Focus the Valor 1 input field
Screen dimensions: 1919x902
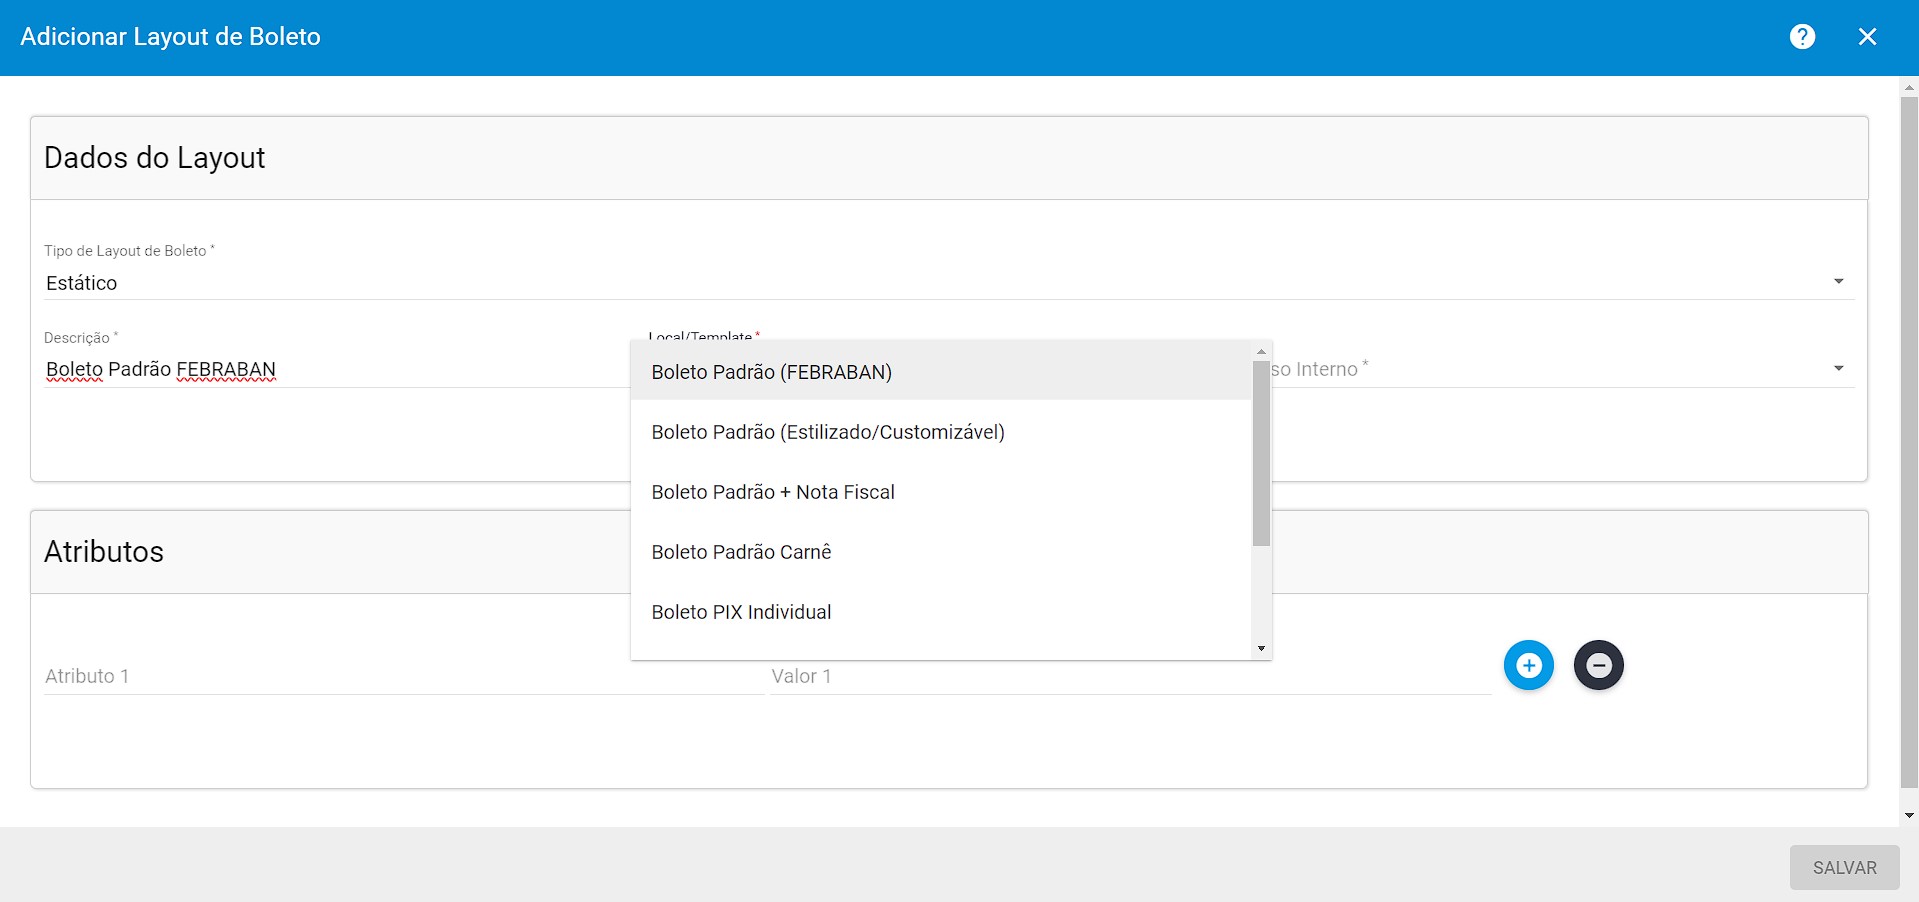coord(1130,676)
